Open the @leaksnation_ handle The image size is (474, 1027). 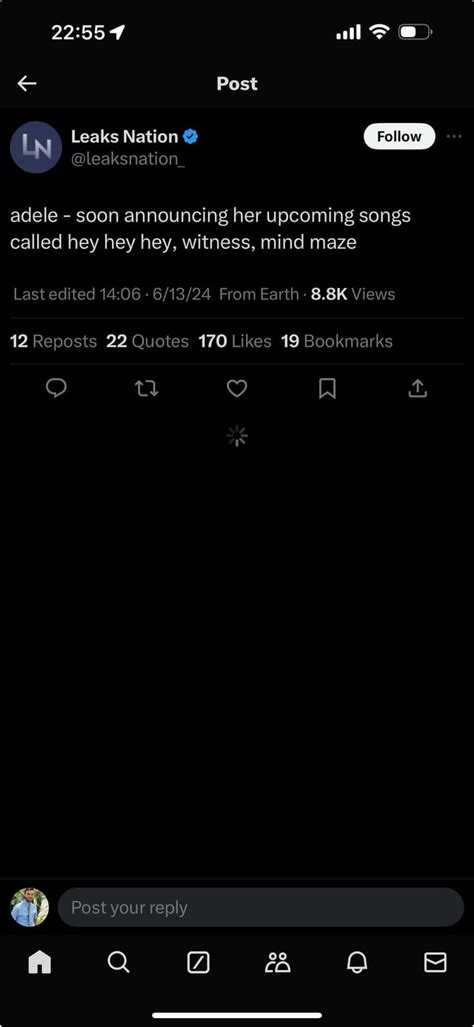[x=128, y=159]
